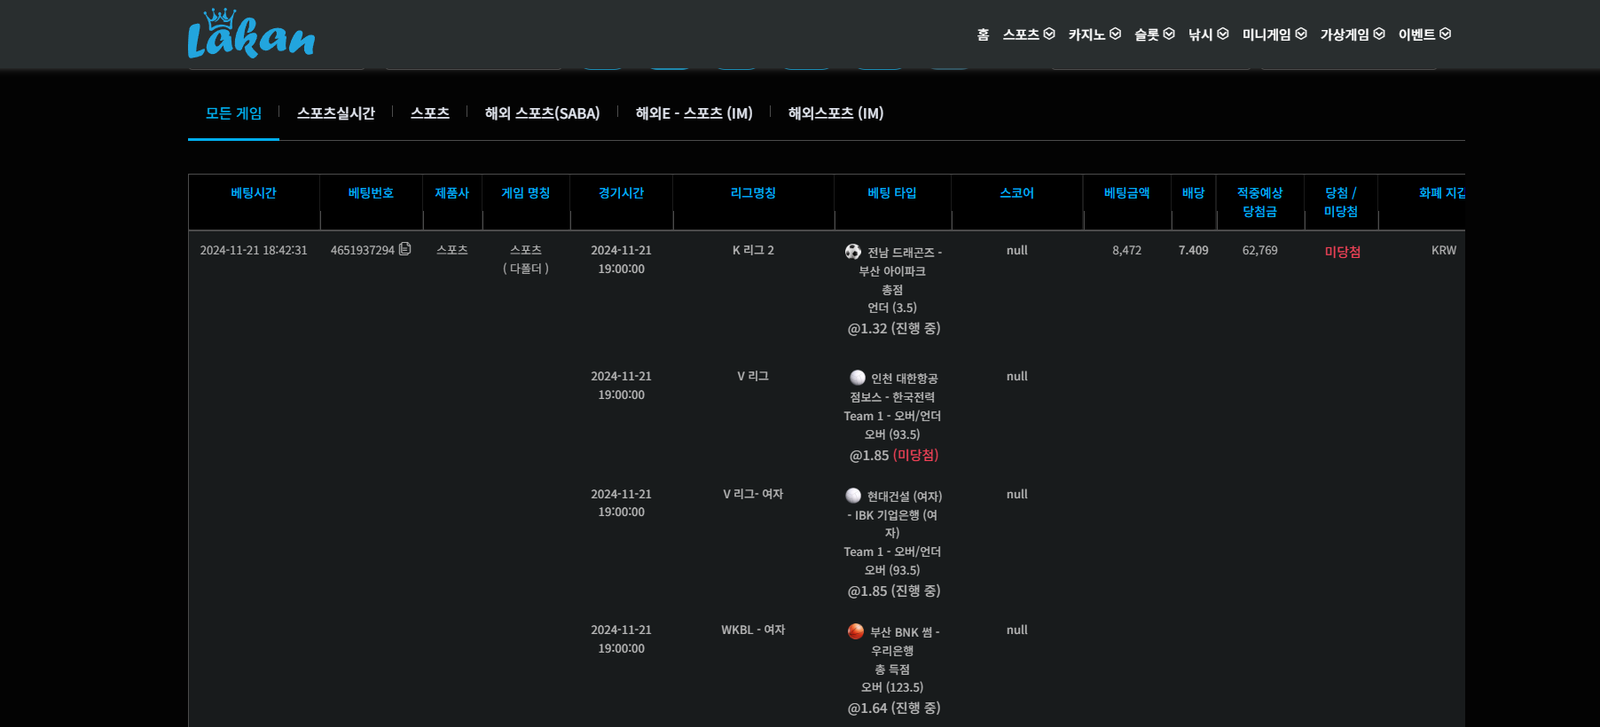Click the red 미당첨 result status
Screen dimensions: 1600x727
click(1342, 252)
